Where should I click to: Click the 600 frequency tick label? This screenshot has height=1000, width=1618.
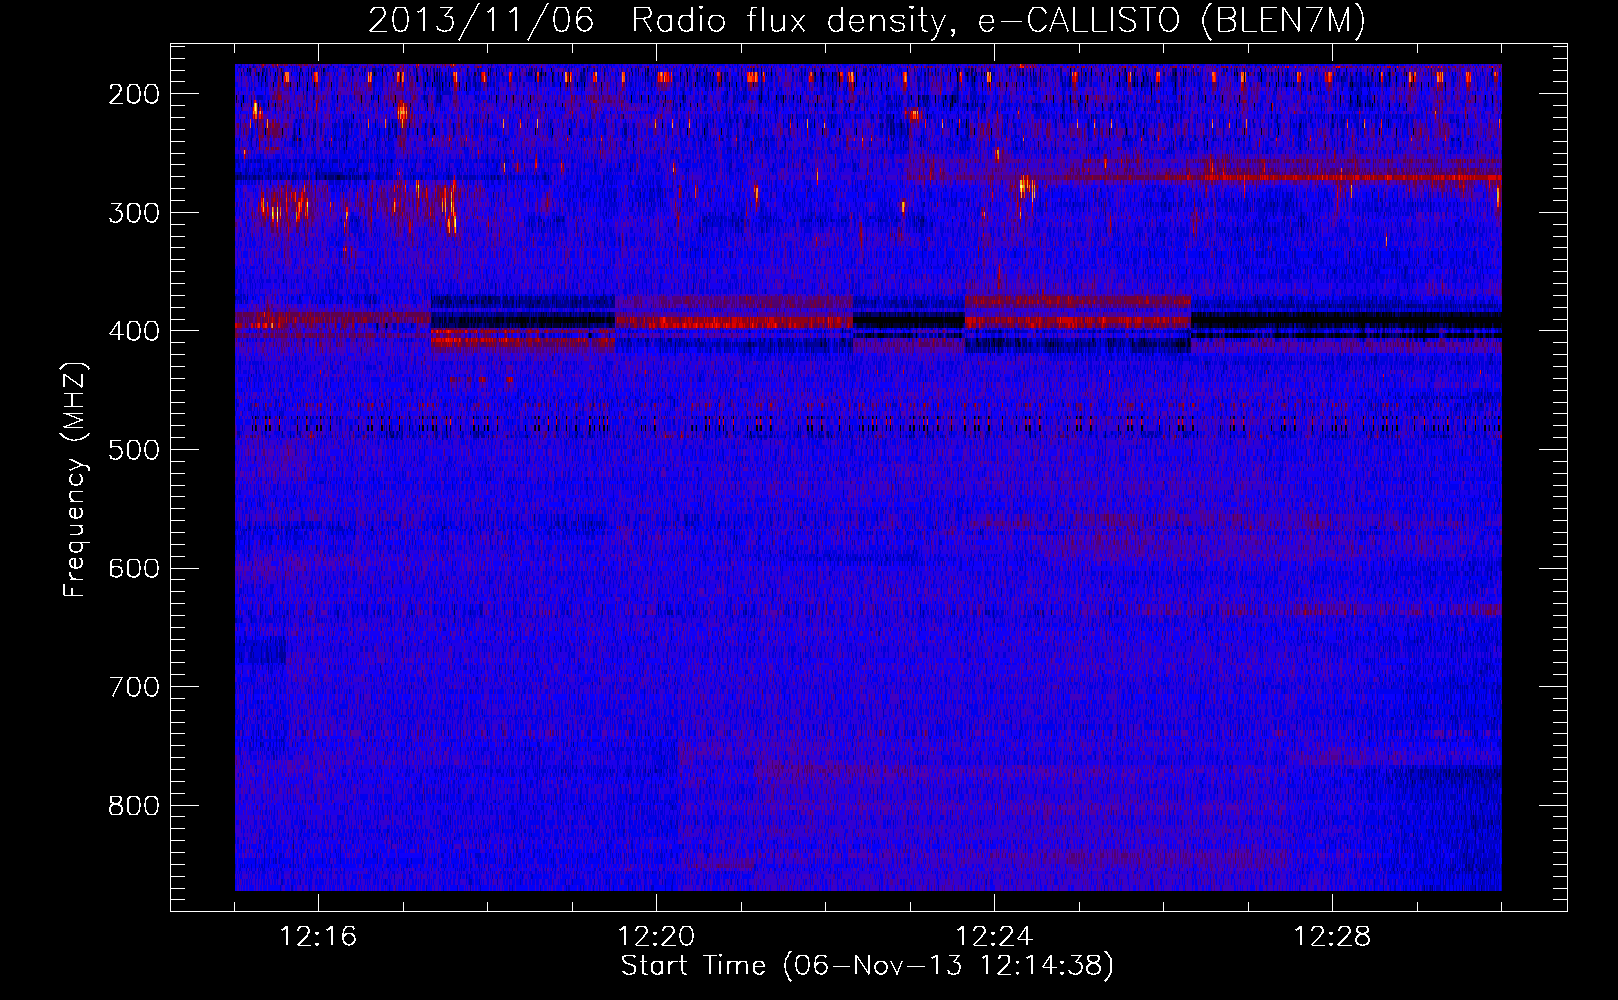coord(134,568)
